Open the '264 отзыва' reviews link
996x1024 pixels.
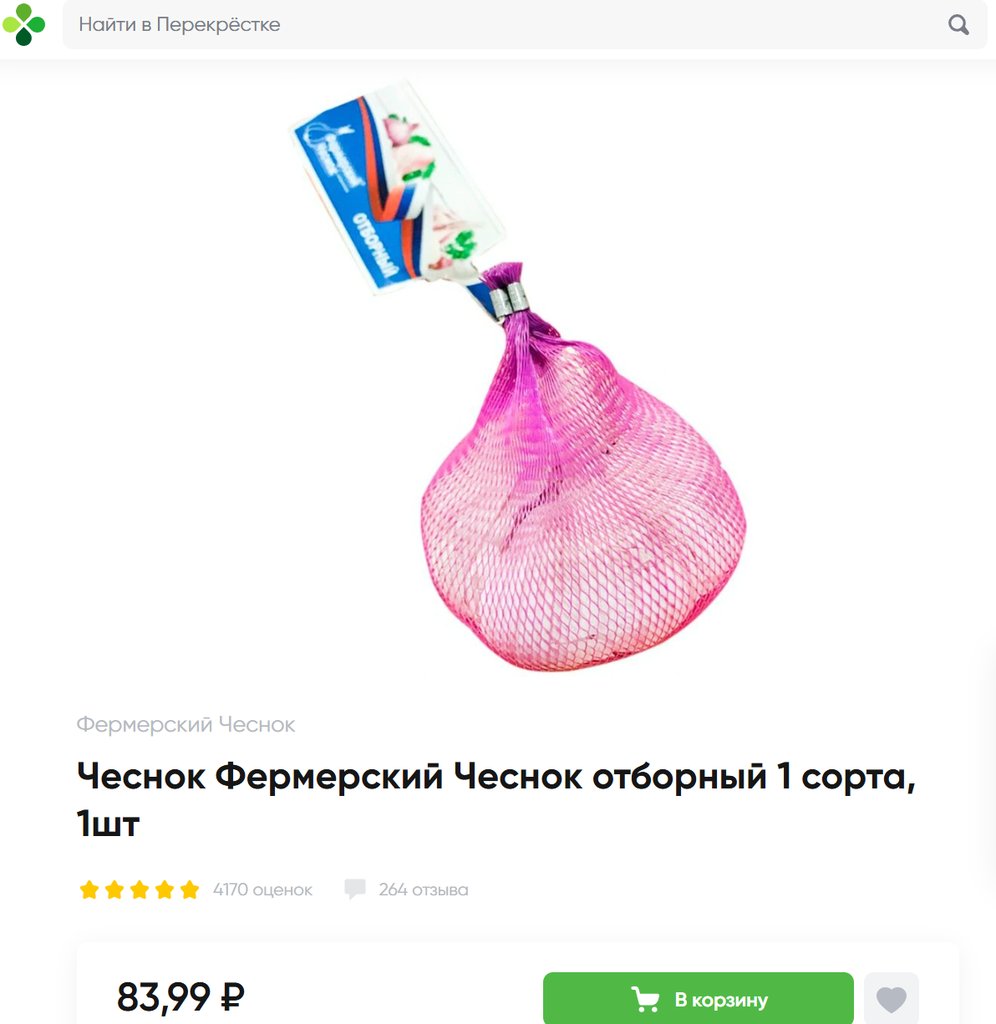pos(423,889)
